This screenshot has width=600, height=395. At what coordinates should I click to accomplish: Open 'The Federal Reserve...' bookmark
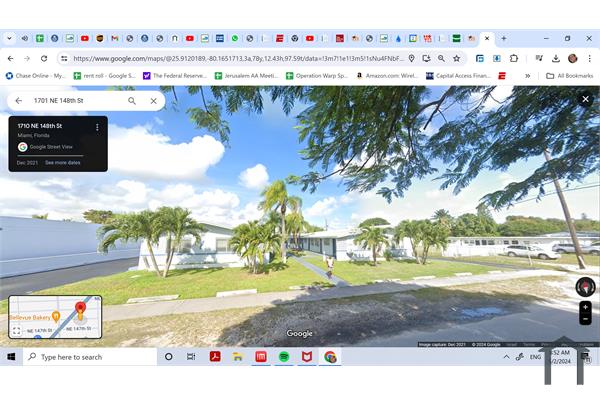pyautogui.click(x=174, y=76)
